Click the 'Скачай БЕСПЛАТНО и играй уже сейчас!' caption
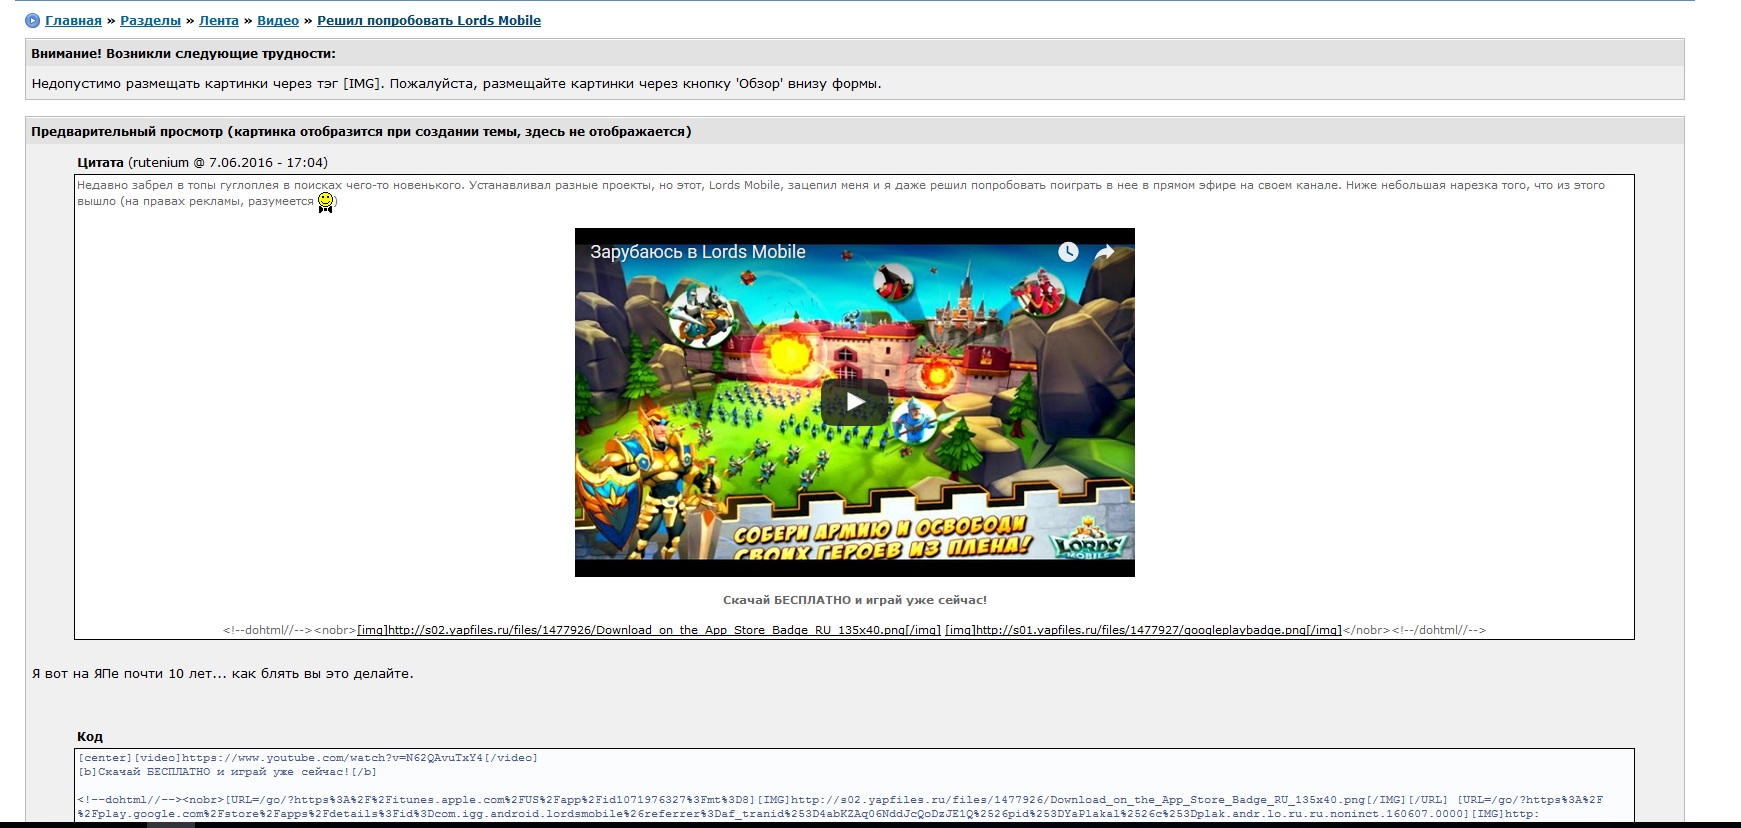1741x828 pixels. (854, 600)
